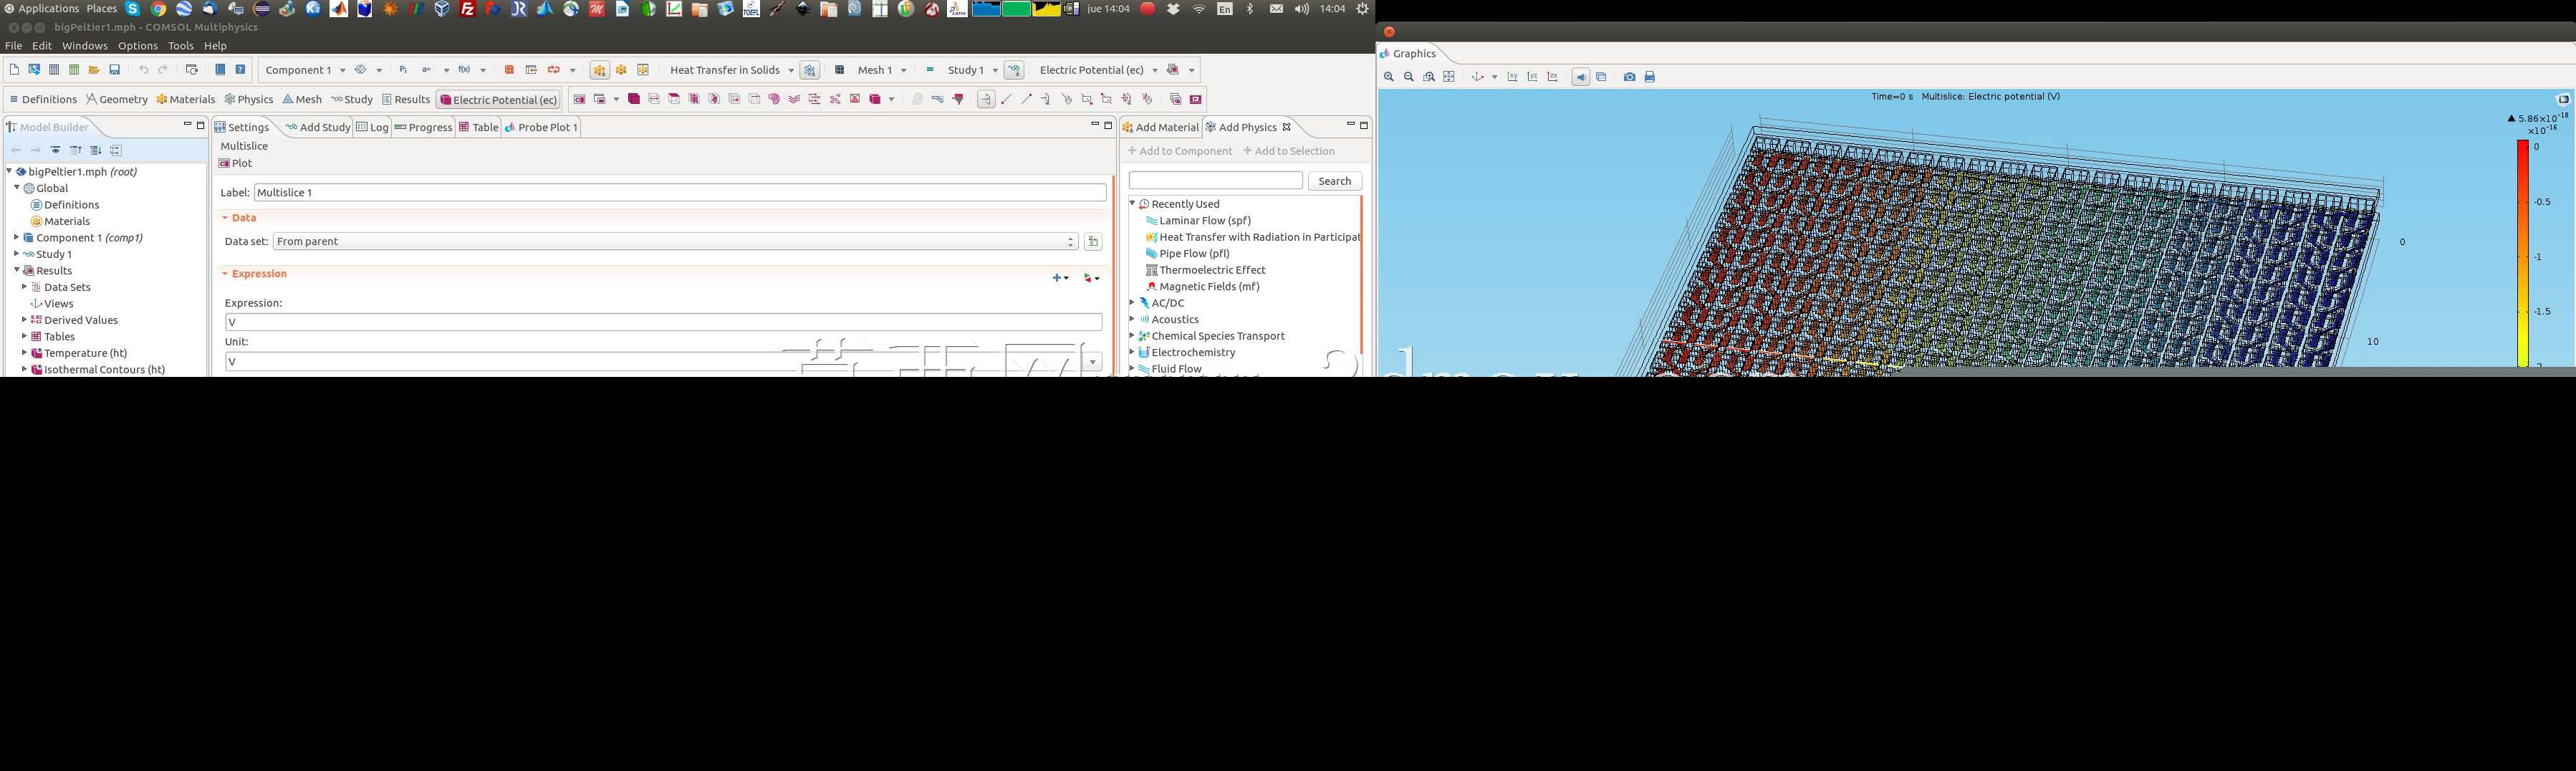2576x771 pixels.
Task: Click the color legend bar
Action: tap(2523, 254)
